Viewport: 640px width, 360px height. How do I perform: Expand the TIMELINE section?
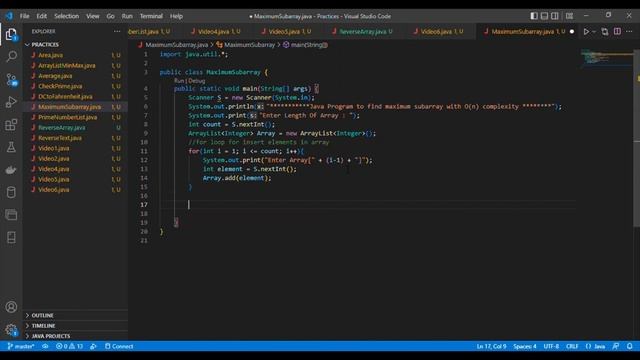(43, 326)
